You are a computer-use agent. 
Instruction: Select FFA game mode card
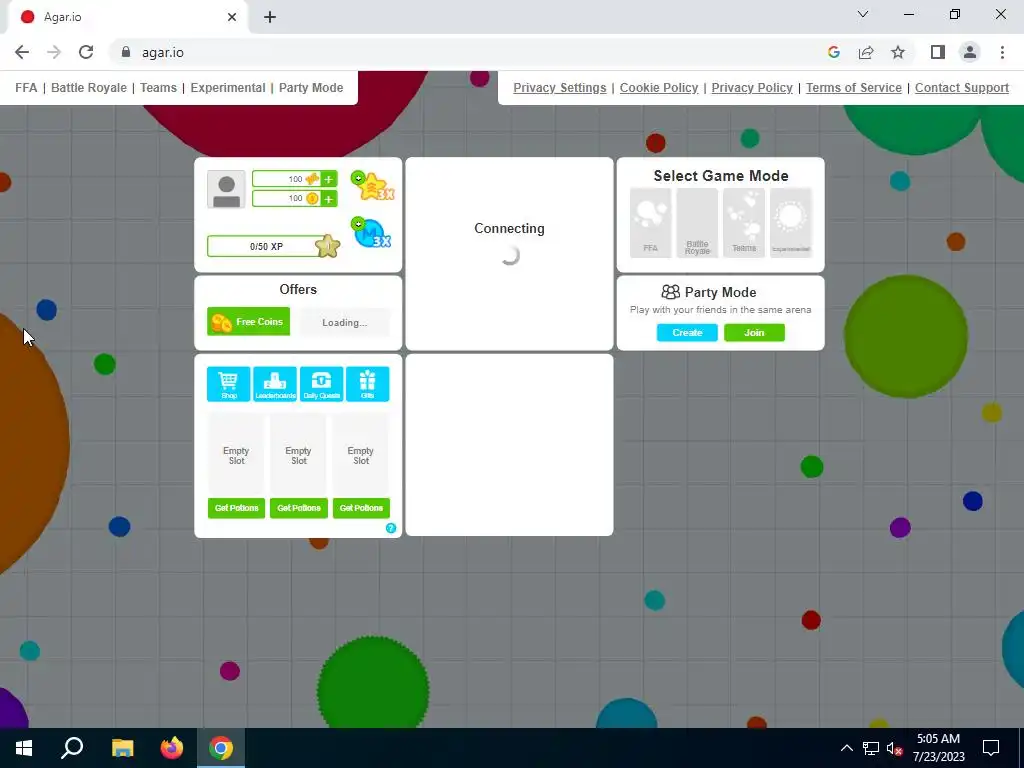pyautogui.click(x=650, y=223)
